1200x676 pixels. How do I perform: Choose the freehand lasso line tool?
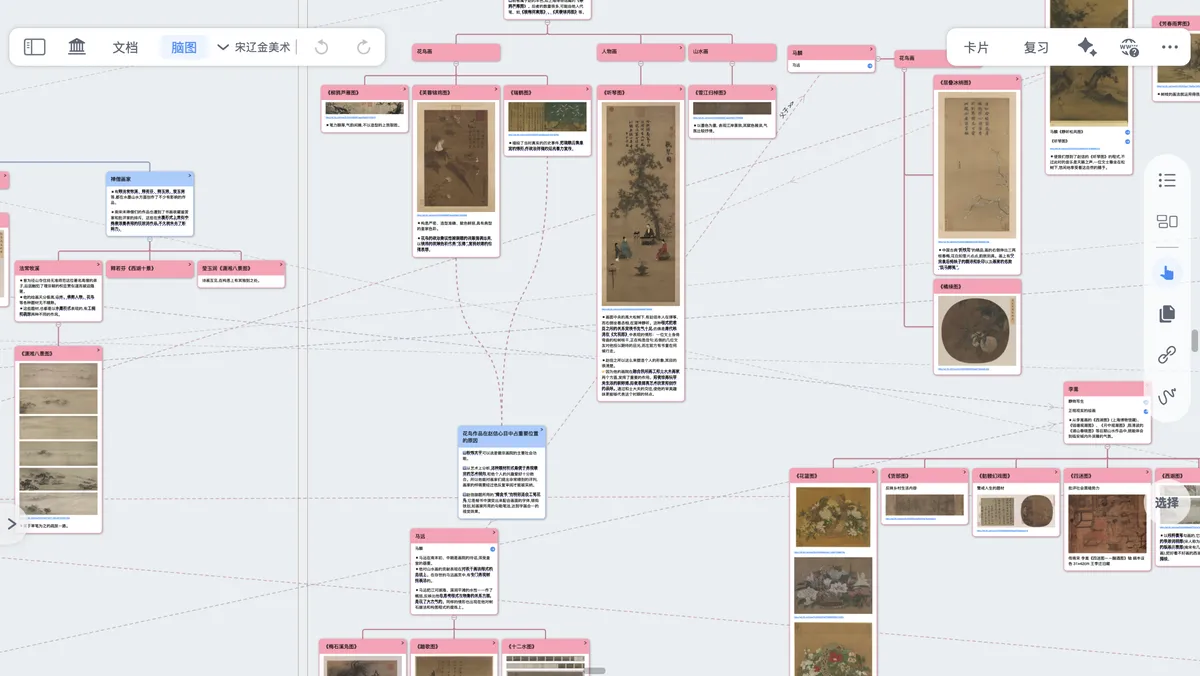click(x=1167, y=397)
